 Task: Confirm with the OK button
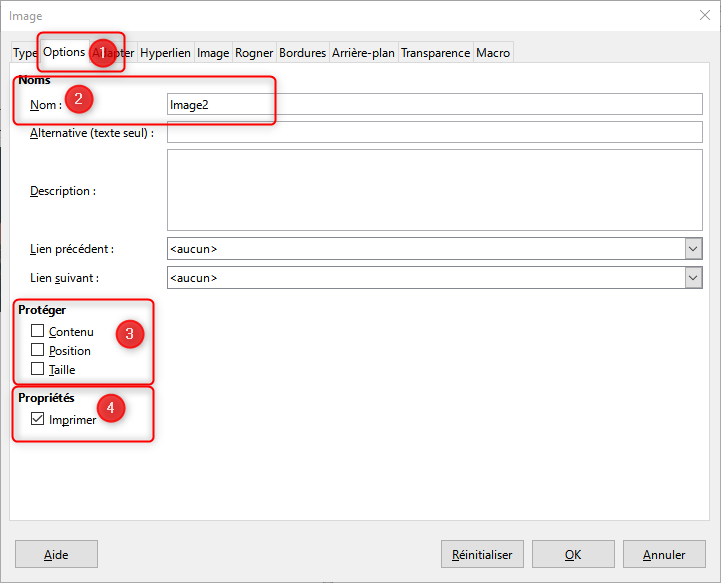tap(573, 555)
